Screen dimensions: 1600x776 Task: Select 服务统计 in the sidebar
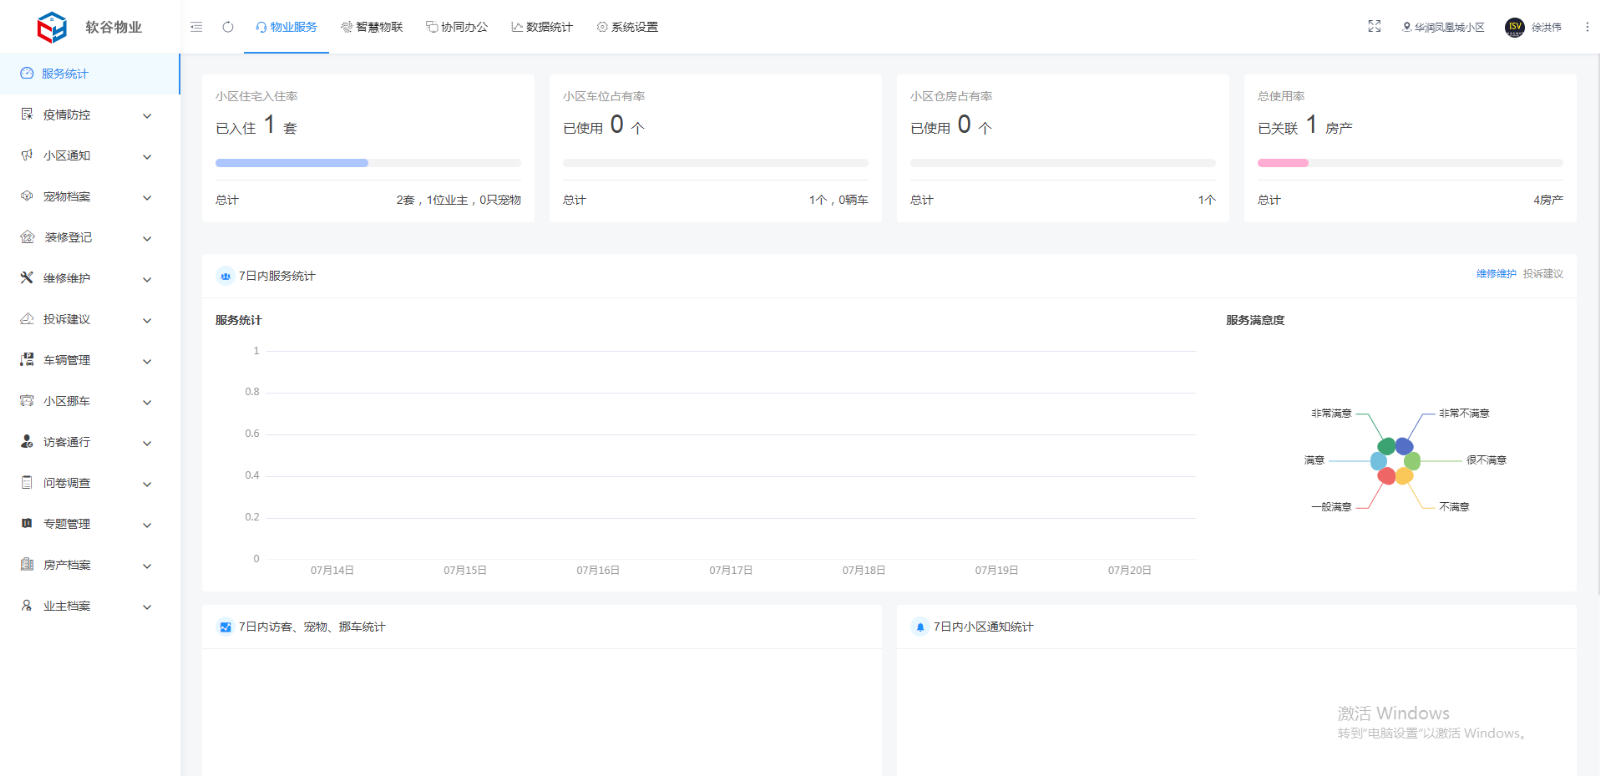[65, 74]
